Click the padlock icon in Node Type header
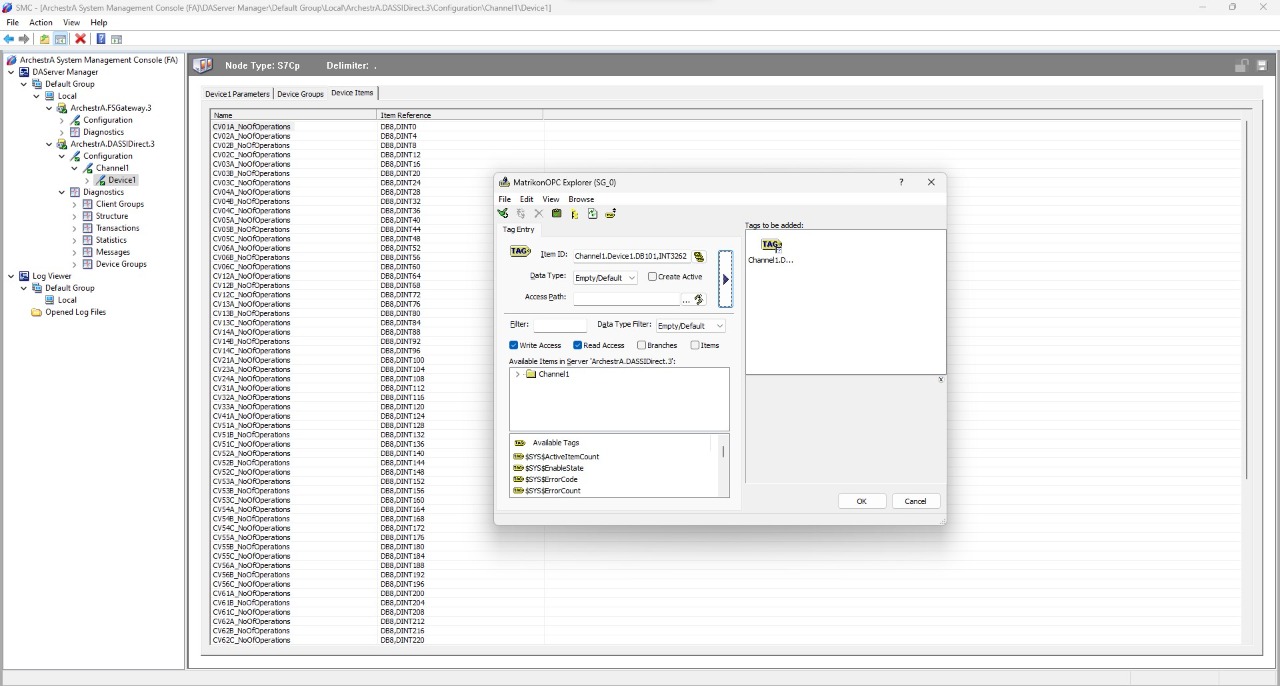Viewport: 1280px width, 686px height. [x=1241, y=66]
